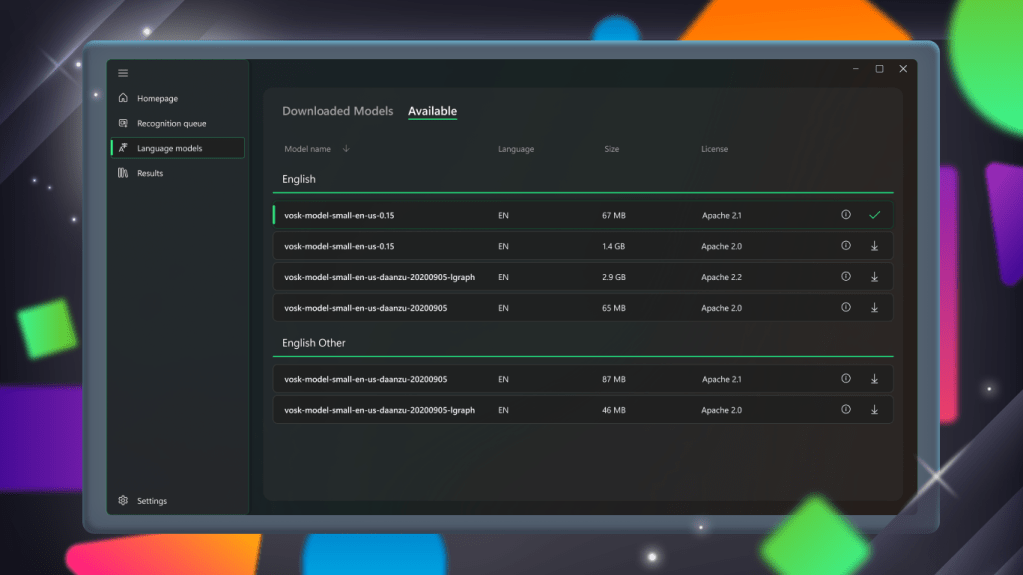
Task: Sort by Model name arrow
Action: coord(346,149)
